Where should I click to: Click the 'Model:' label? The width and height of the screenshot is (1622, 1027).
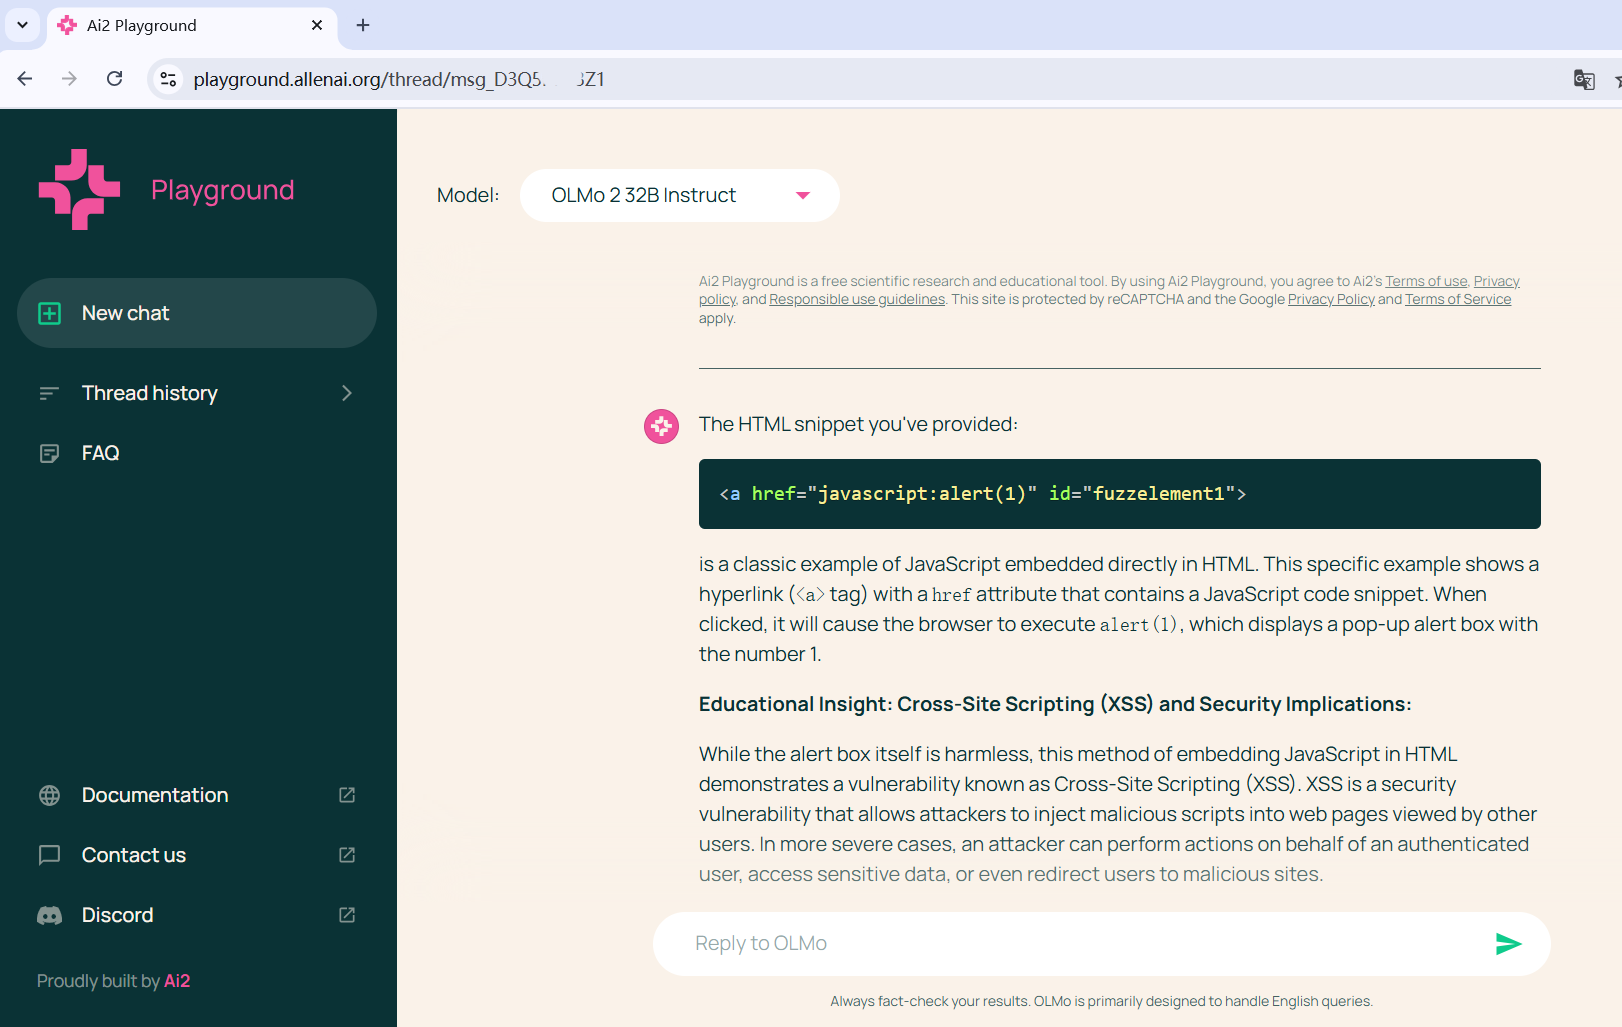(468, 195)
